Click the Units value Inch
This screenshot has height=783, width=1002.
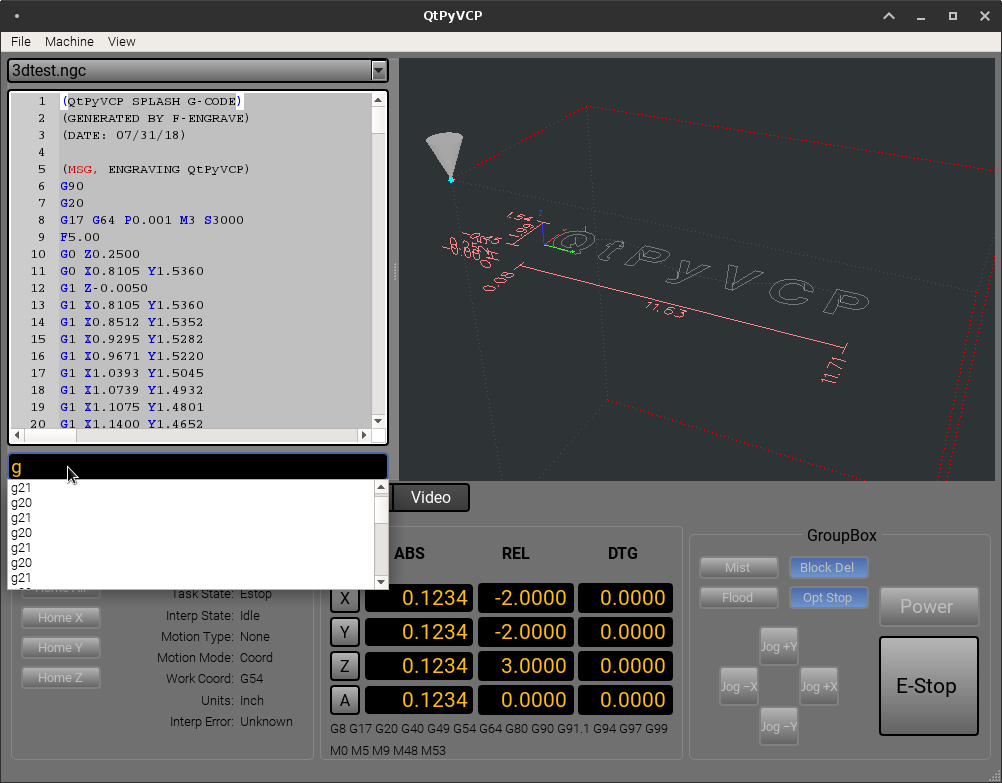[x=252, y=701]
